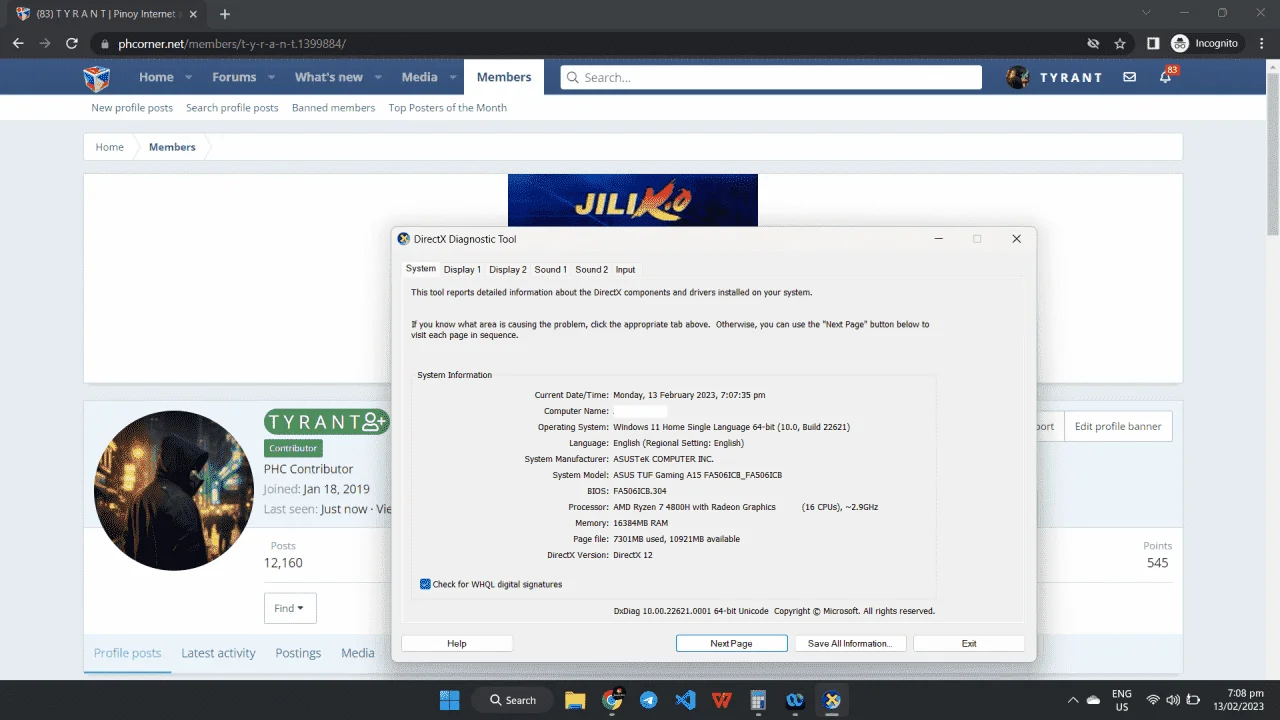The height and width of the screenshot is (720, 1280).
Task: Show hidden system tray icons
Action: 1073,700
